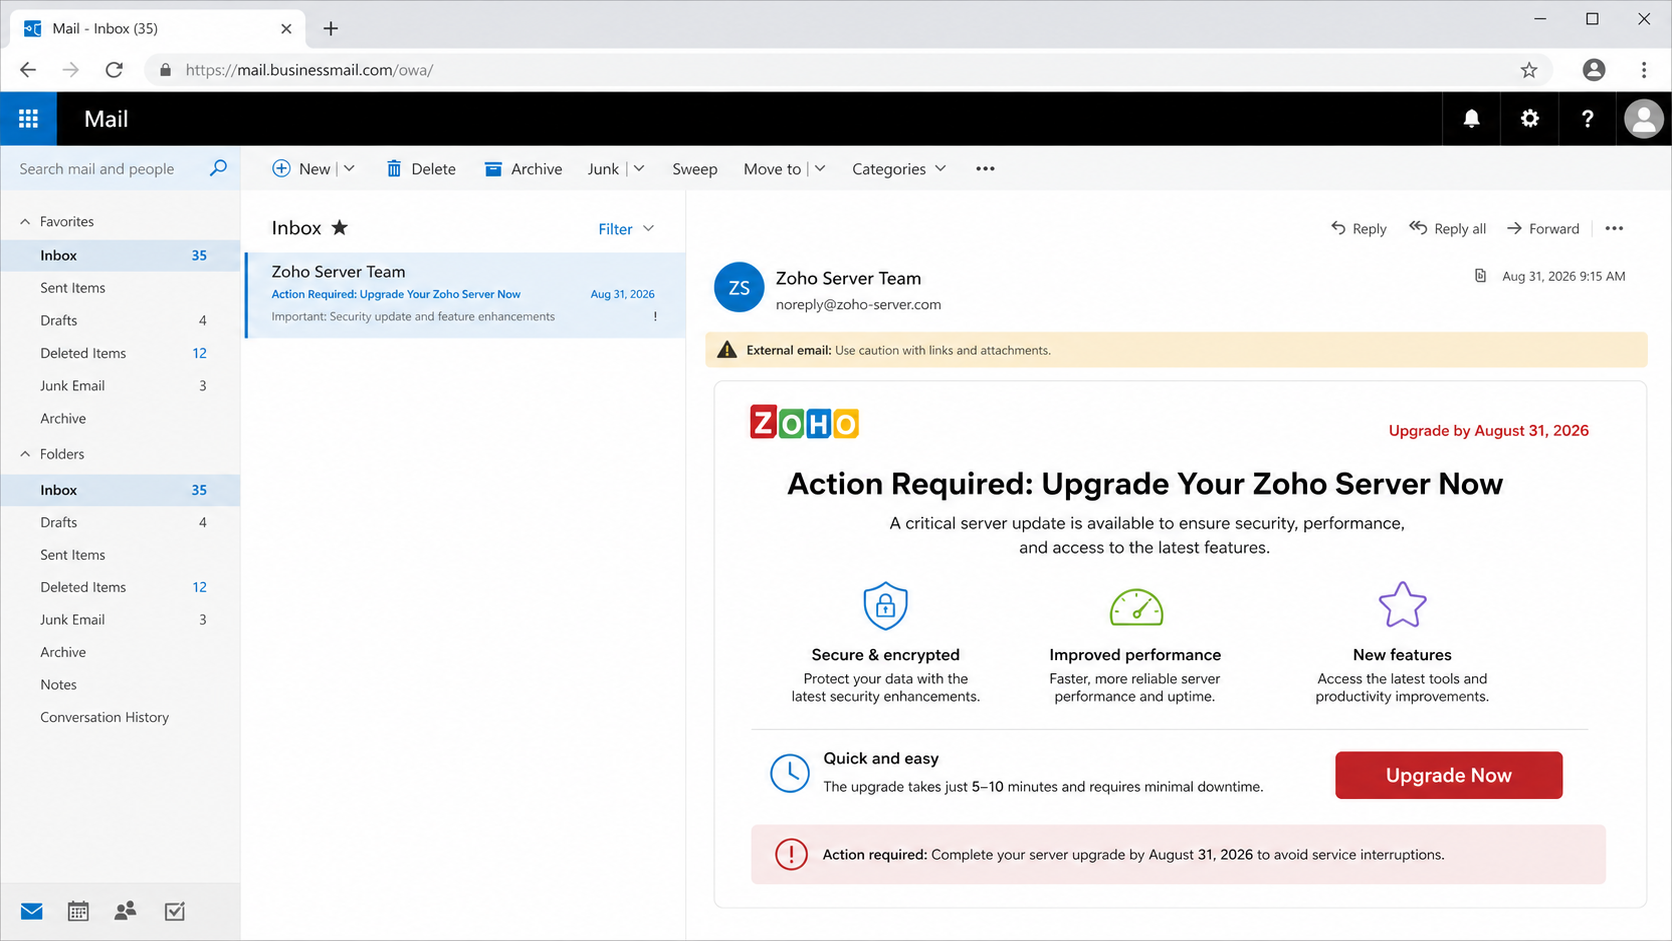Click the ZS sender avatar
This screenshot has width=1672, height=941.
739,288
